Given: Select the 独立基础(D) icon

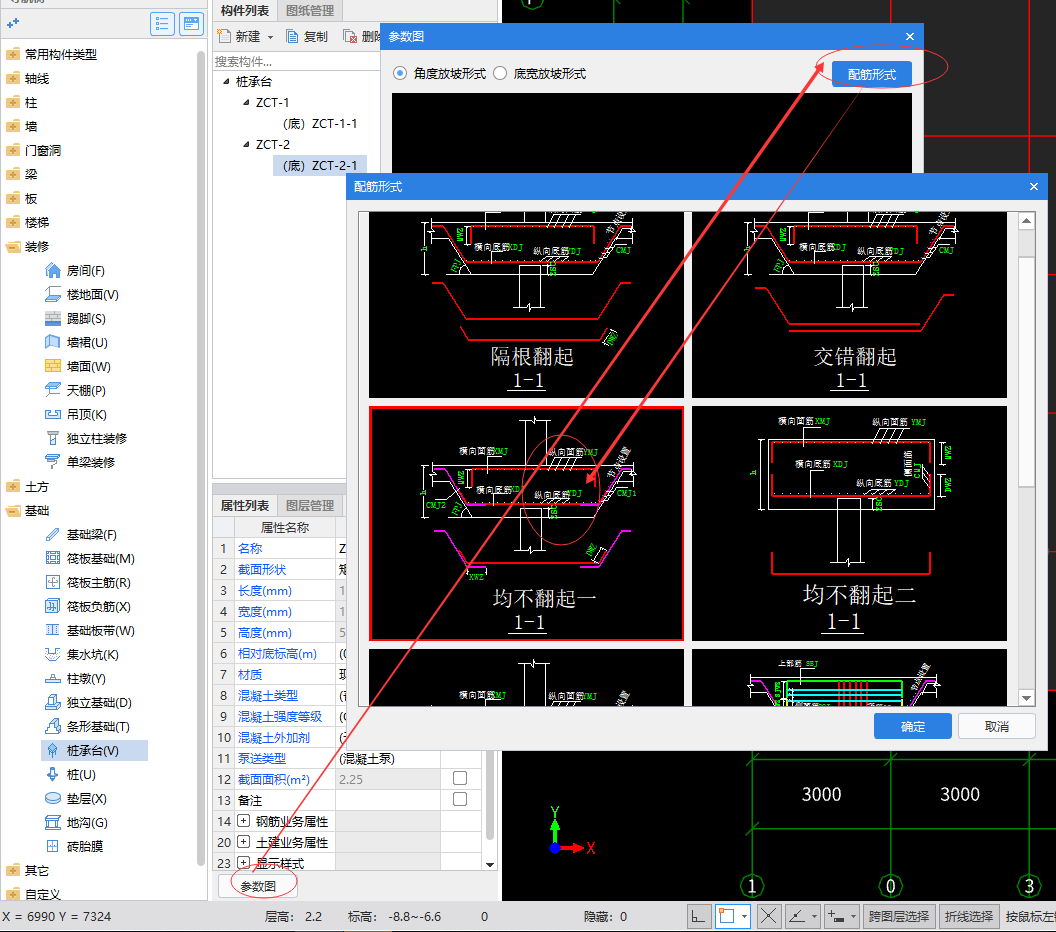Looking at the screenshot, I should 53,702.
